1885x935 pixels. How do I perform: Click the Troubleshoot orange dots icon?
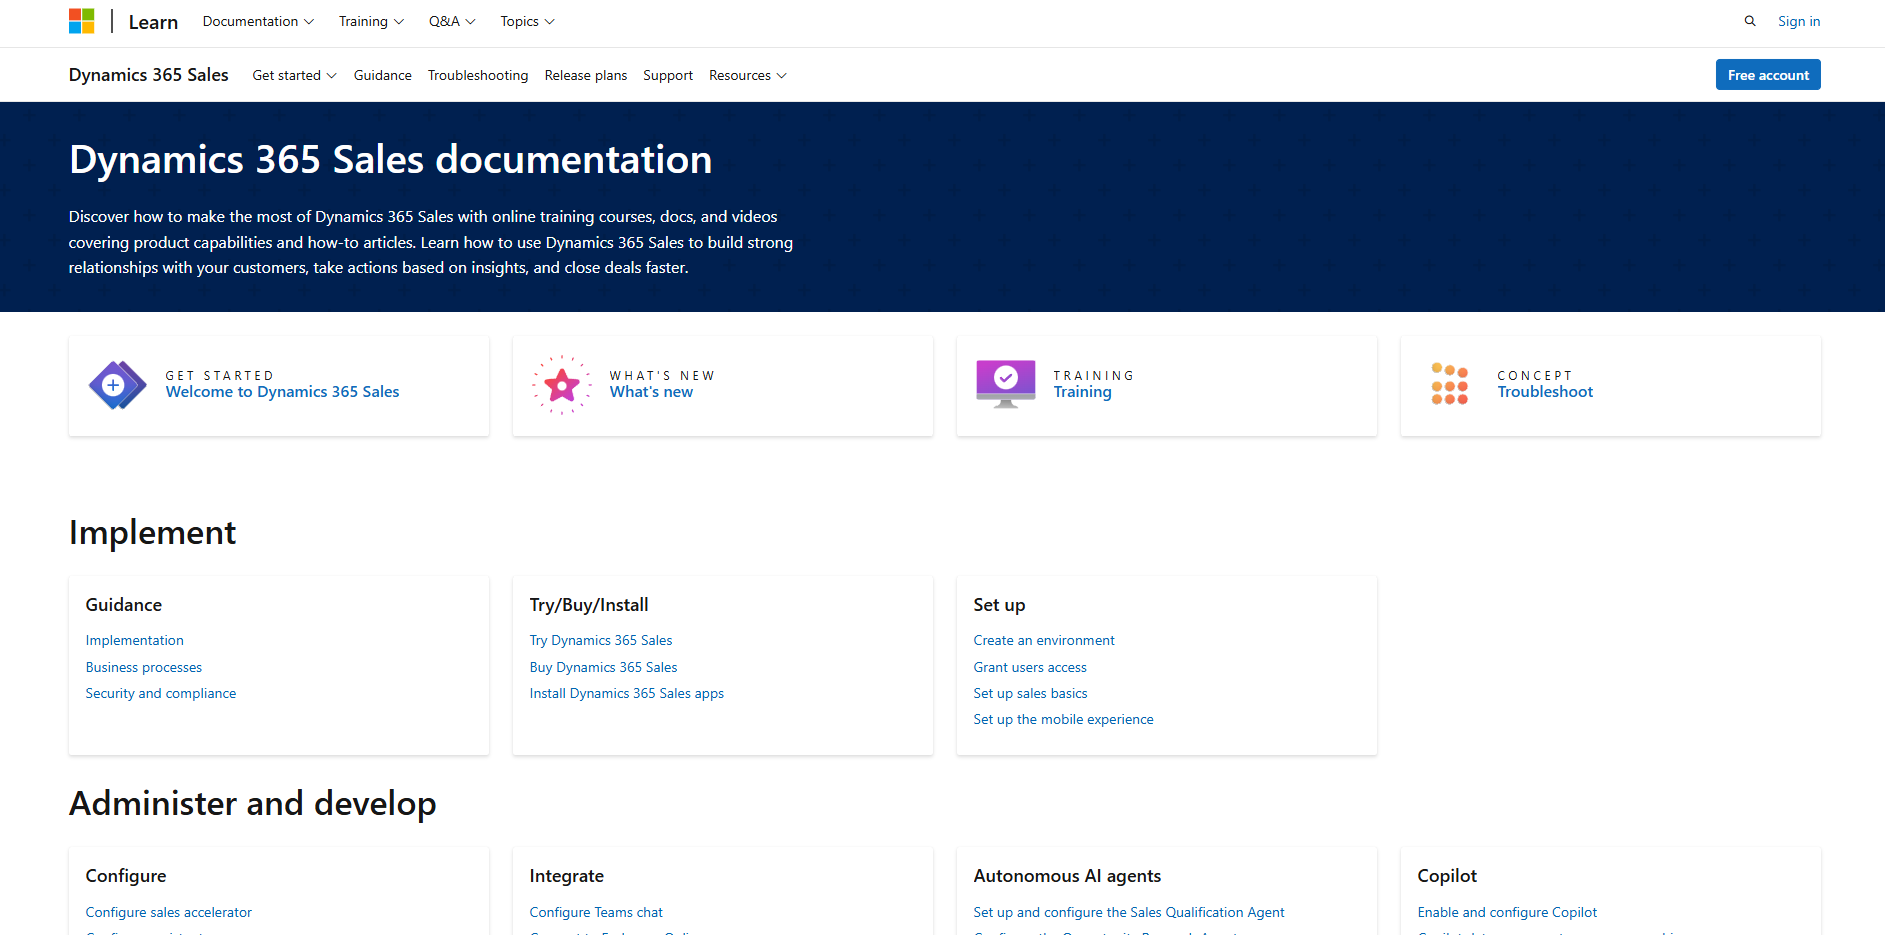tap(1450, 384)
